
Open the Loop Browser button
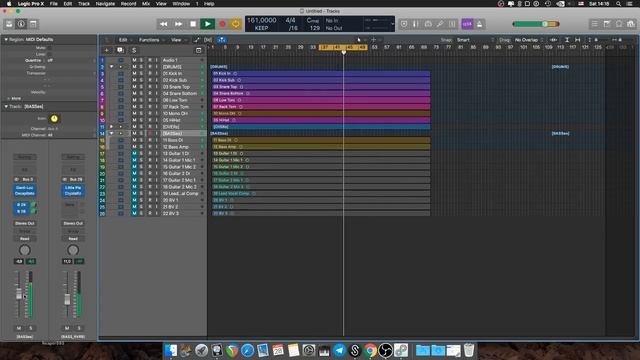tap(619, 24)
